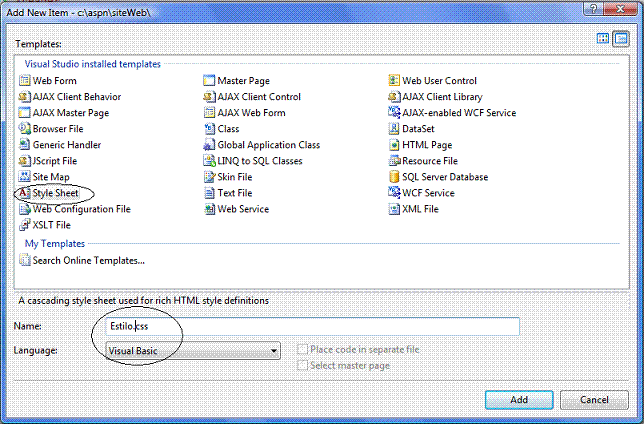This screenshot has width=644, height=424.
Task: Select the AJAX Client Control icon
Action: 209,97
